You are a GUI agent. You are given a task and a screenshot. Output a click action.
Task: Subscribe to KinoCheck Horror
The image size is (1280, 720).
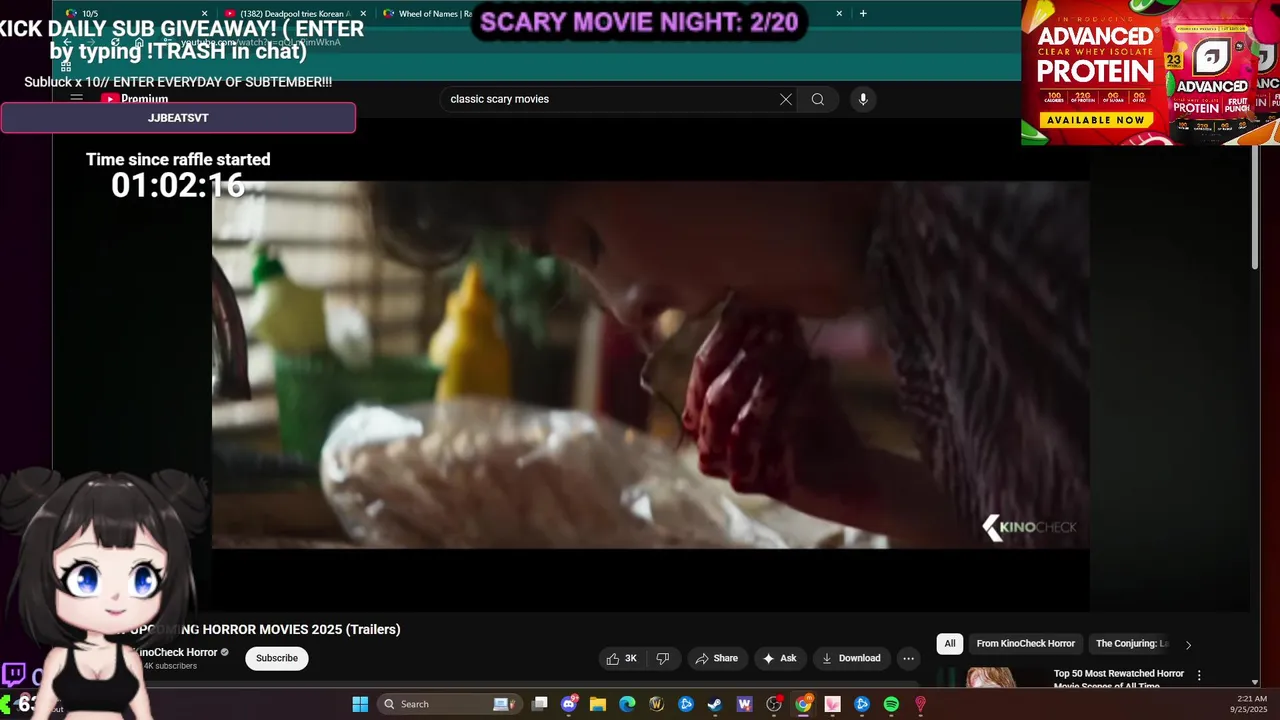click(277, 658)
